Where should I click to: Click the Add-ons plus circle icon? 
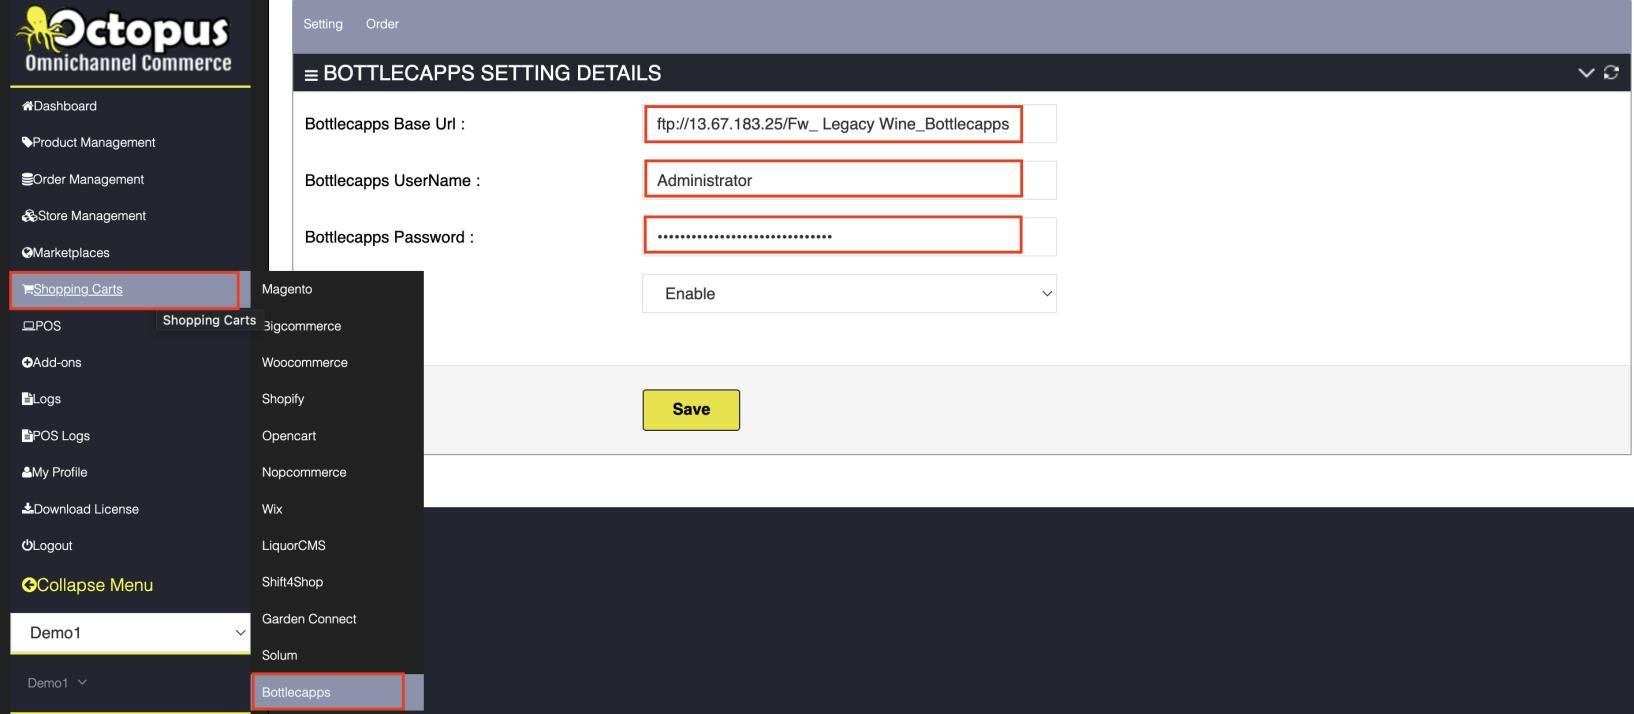tap(27, 363)
